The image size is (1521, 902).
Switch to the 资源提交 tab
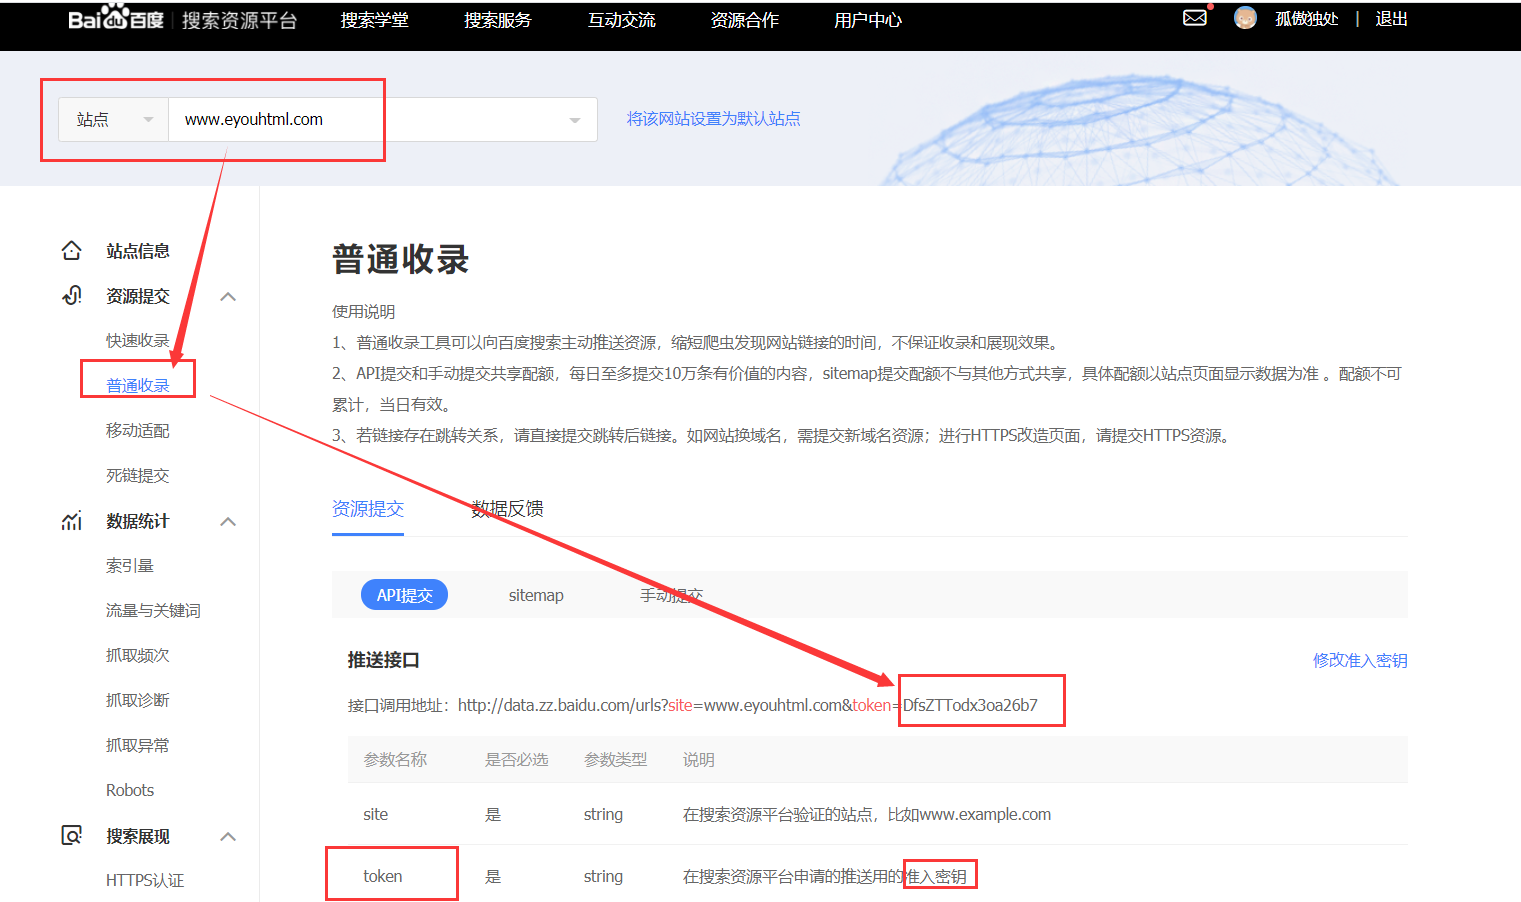tap(368, 509)
